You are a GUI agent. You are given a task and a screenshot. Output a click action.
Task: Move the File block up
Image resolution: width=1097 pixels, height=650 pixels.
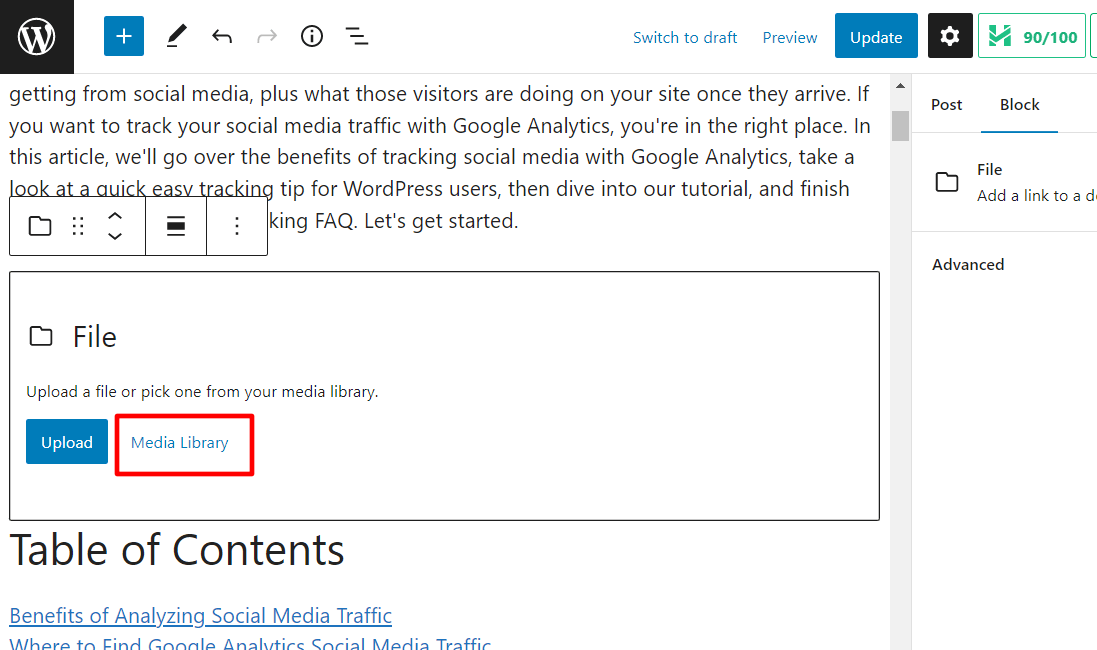[x=115, y=214]
